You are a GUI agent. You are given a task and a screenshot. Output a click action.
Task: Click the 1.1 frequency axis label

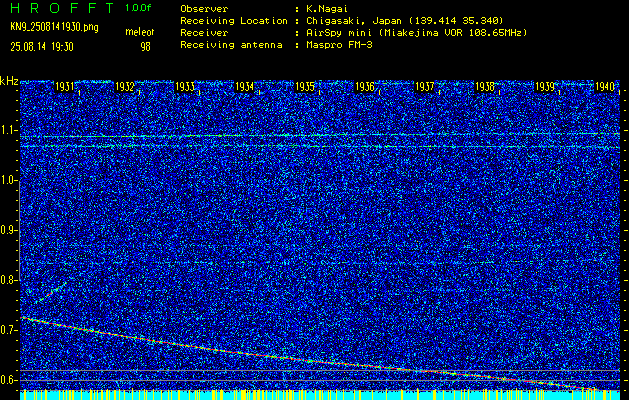tap(9, 130)
